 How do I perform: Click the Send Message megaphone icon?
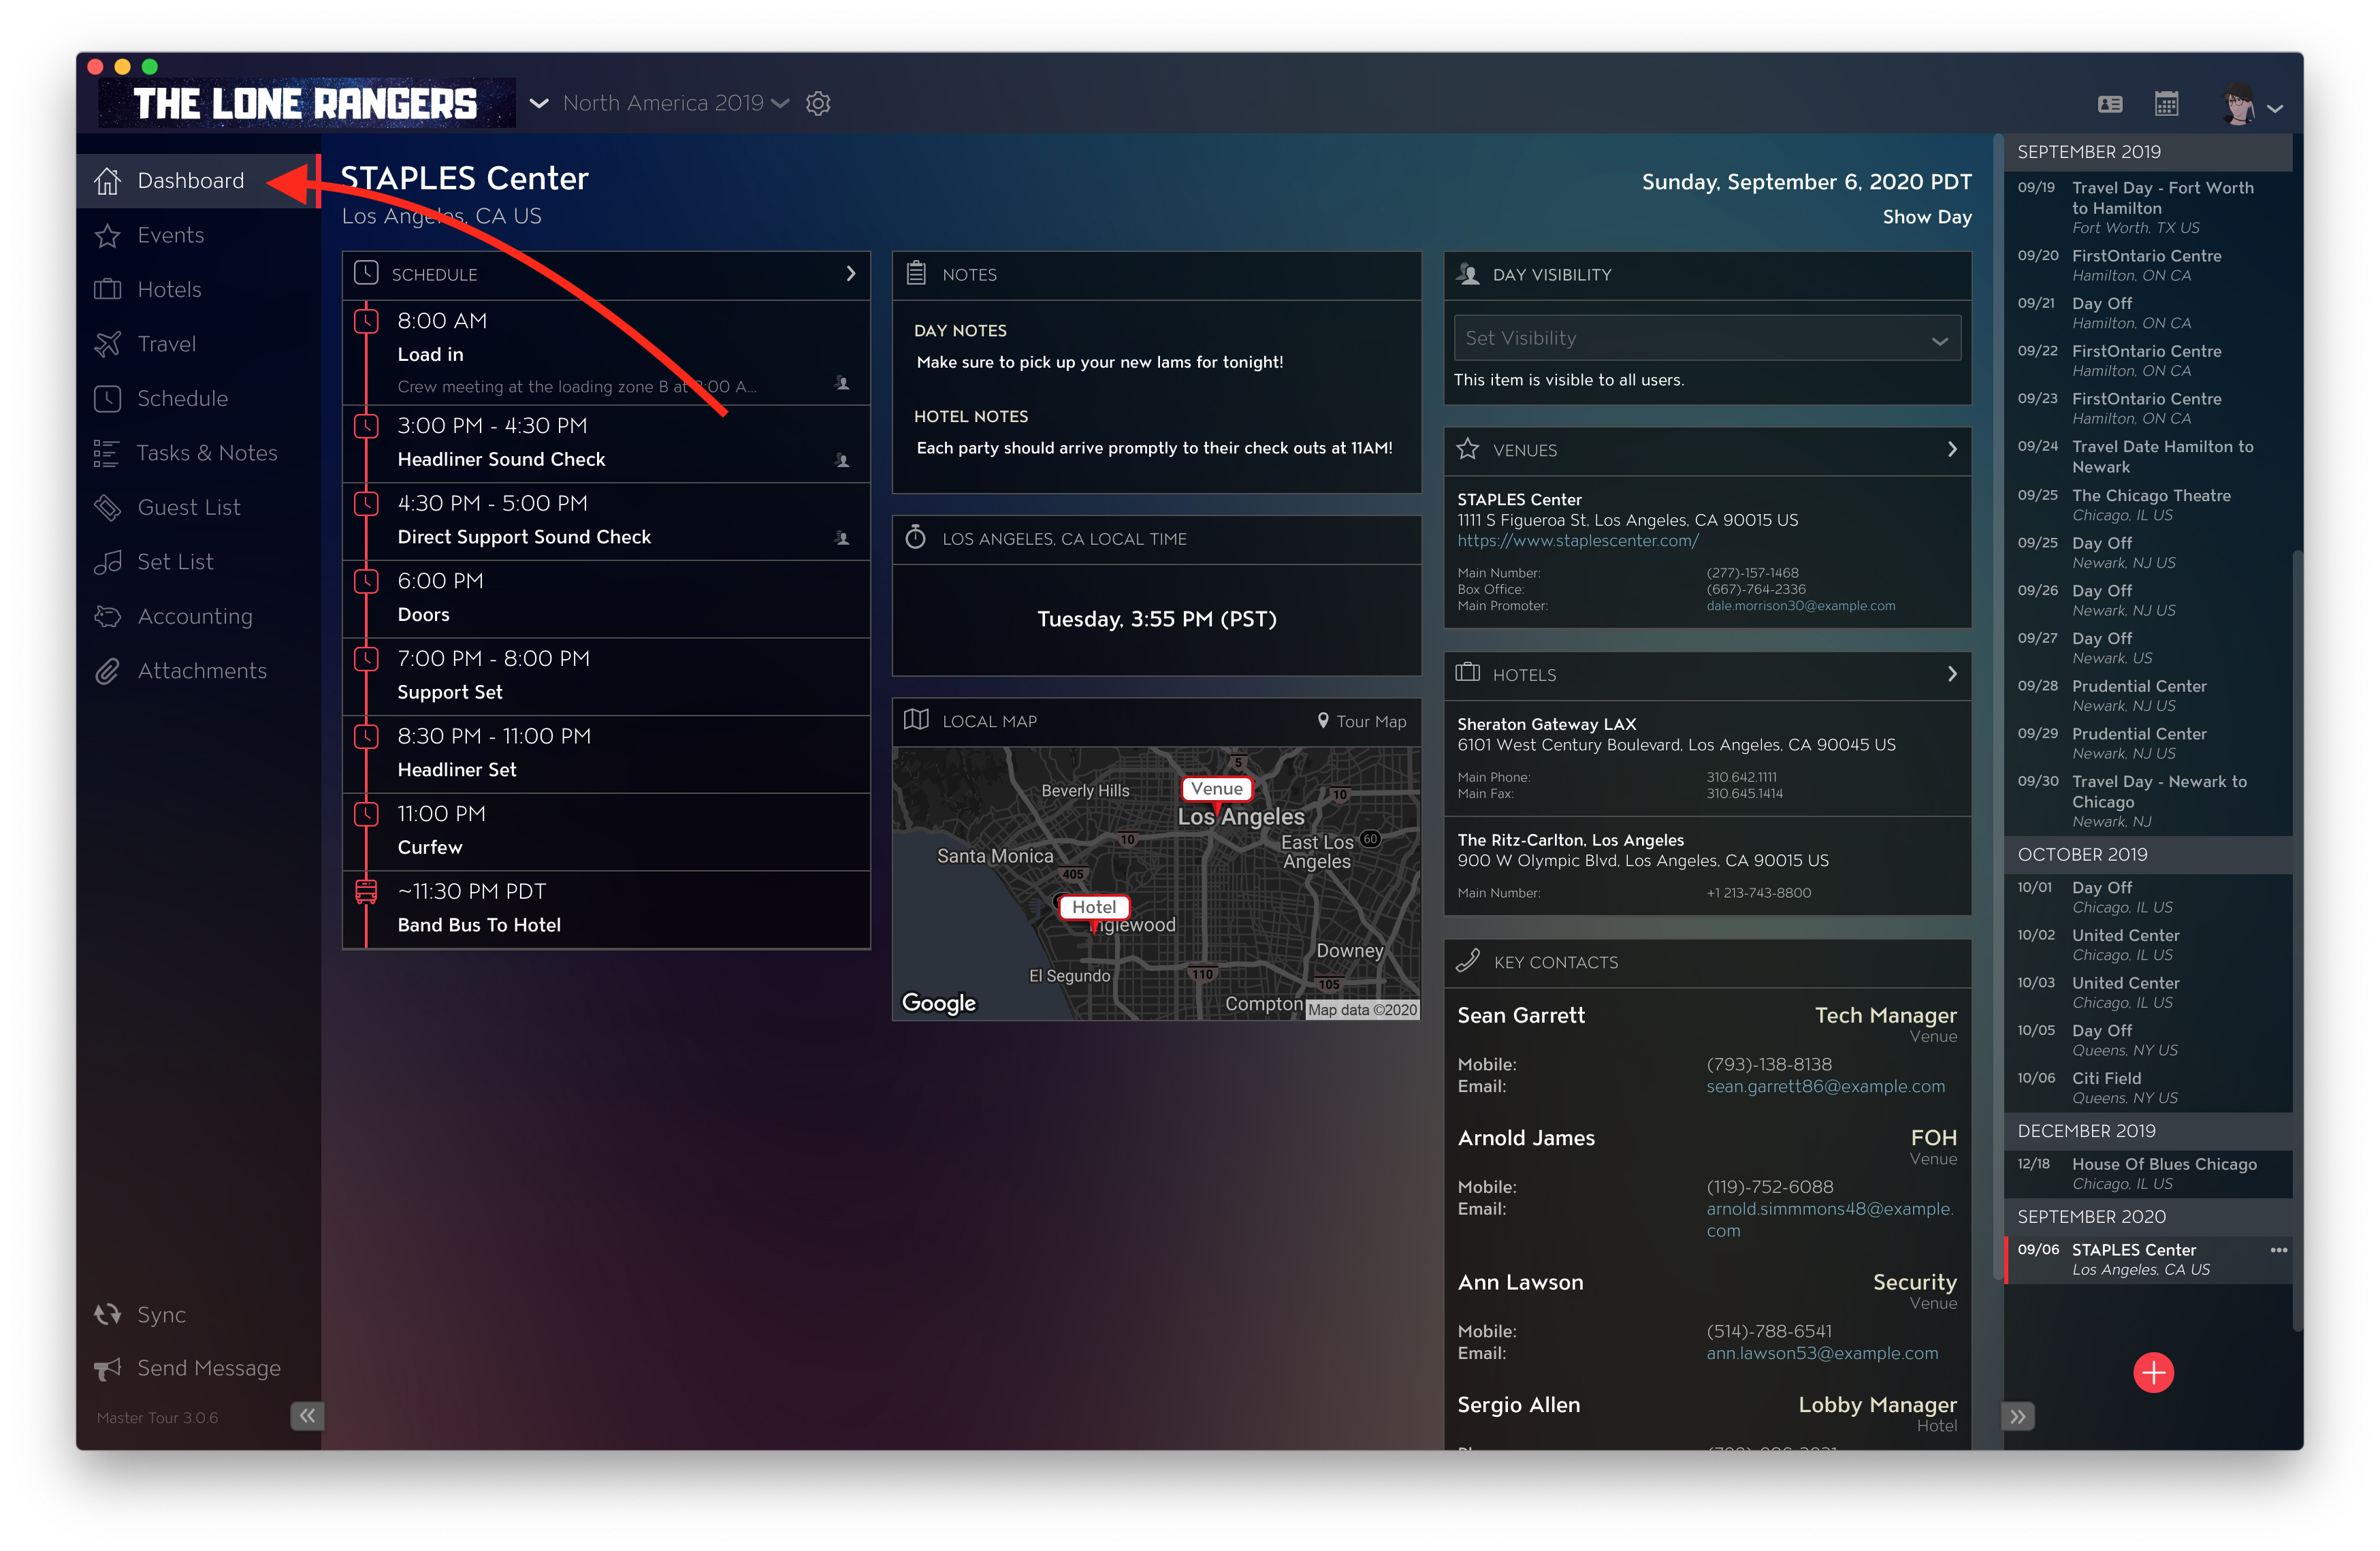[108, 1368]
